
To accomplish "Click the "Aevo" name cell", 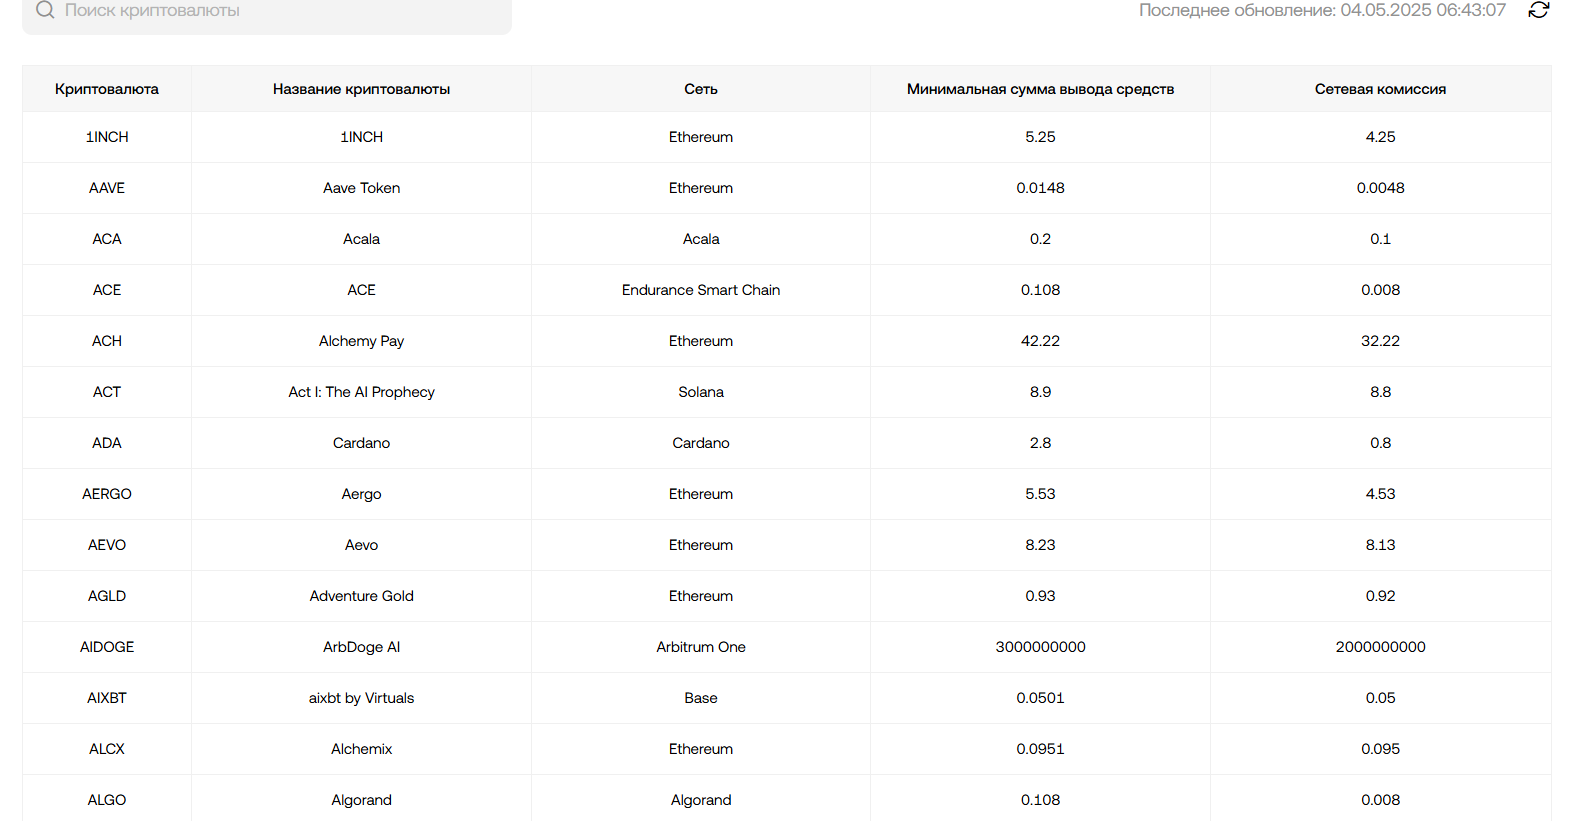I will click(361, 545).
